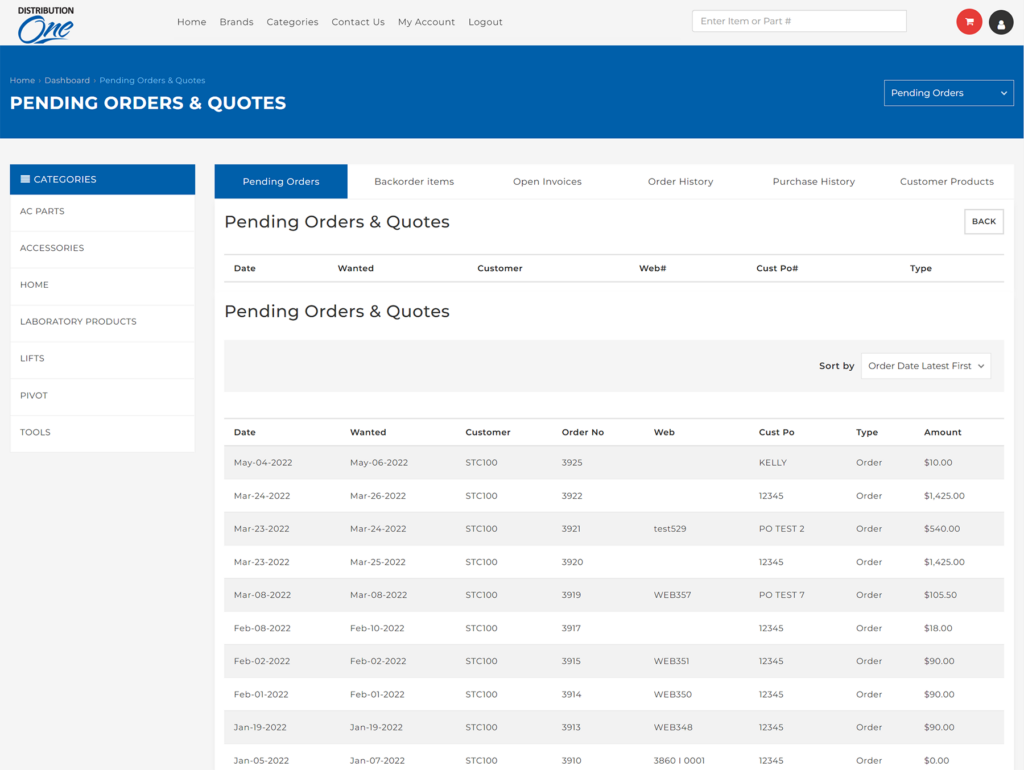Screen dimensions: 1024x770
Task: Open LIFTS category
Action: (x=103, y=359)
